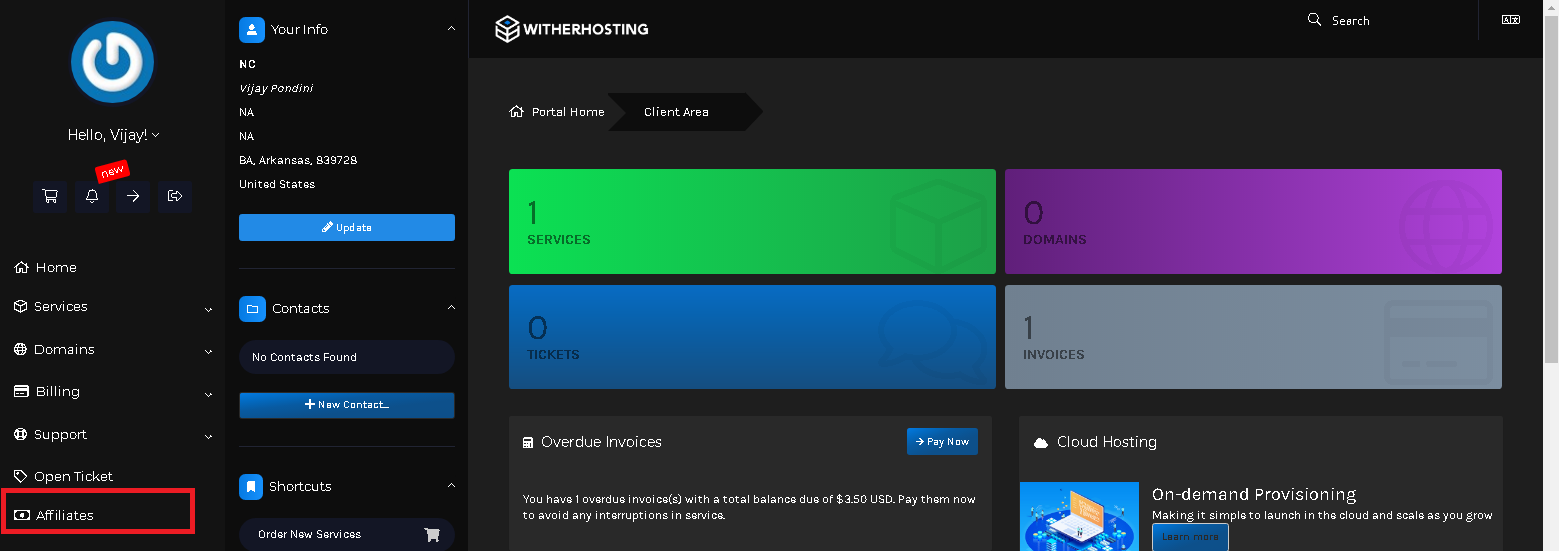The image size is (1559, 551).
Task: Expand the Billing sidebar menu
Action: (x=112, y=392)
